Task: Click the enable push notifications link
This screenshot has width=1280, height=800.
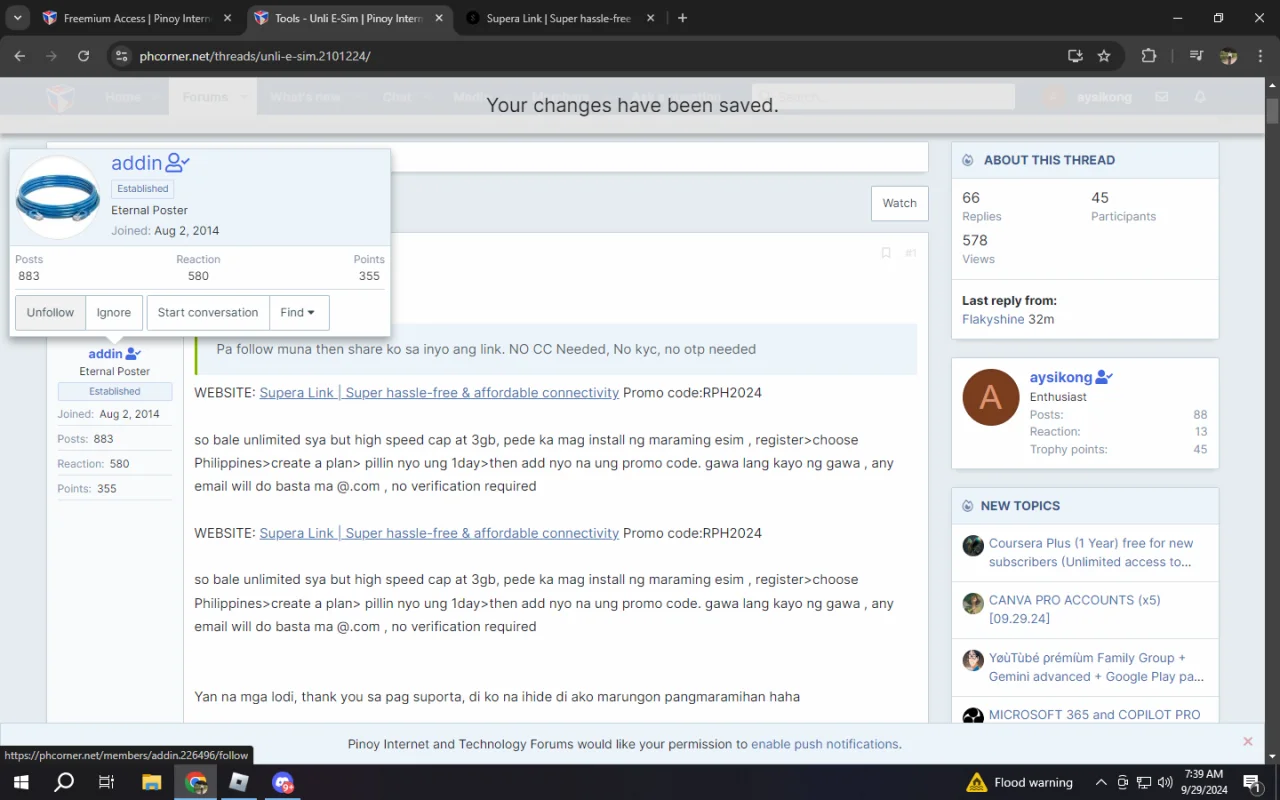Action: point(825,744)
